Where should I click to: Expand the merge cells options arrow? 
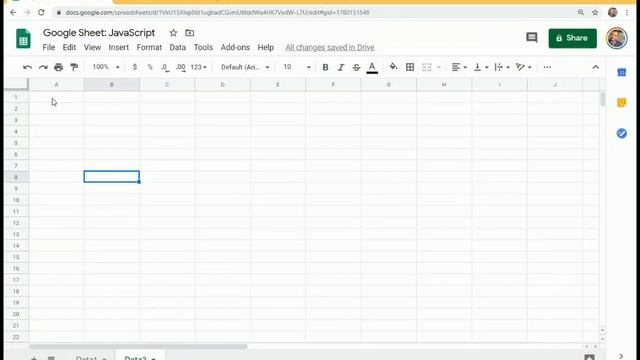439,67
